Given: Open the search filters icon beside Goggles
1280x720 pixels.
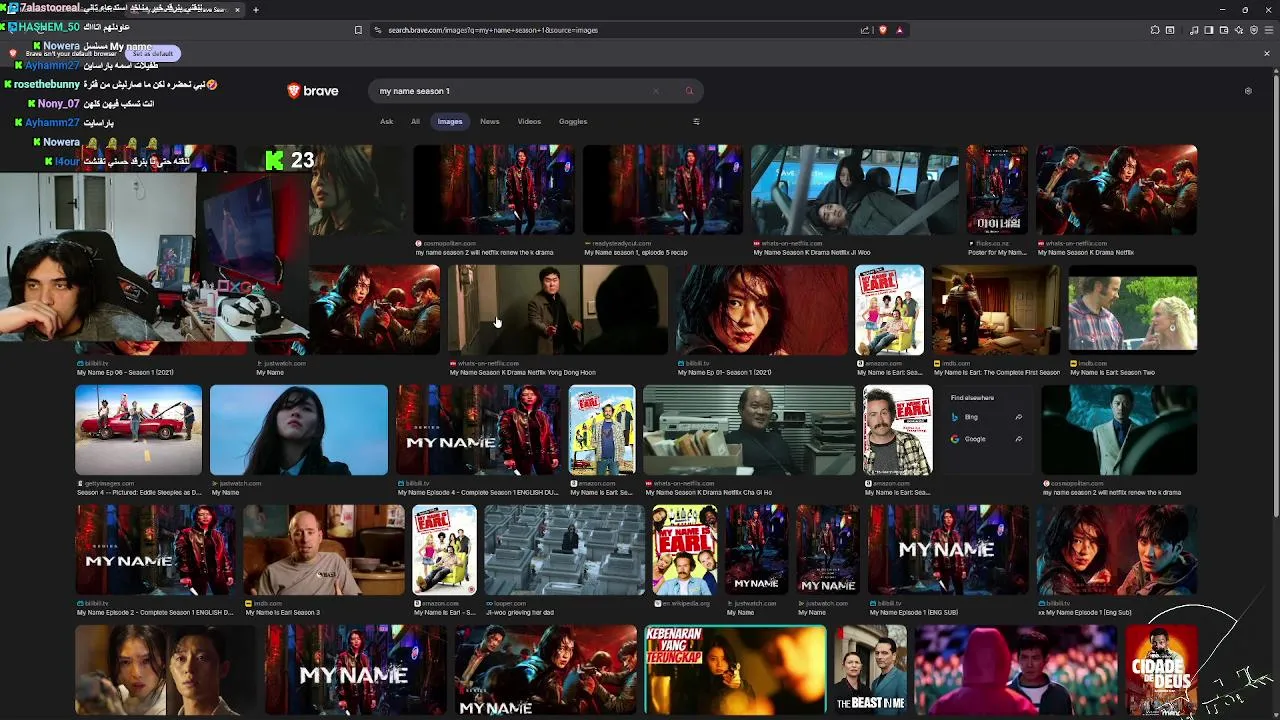Looking at the screenshot, I should pyautogui.click(x=696, y=121).
